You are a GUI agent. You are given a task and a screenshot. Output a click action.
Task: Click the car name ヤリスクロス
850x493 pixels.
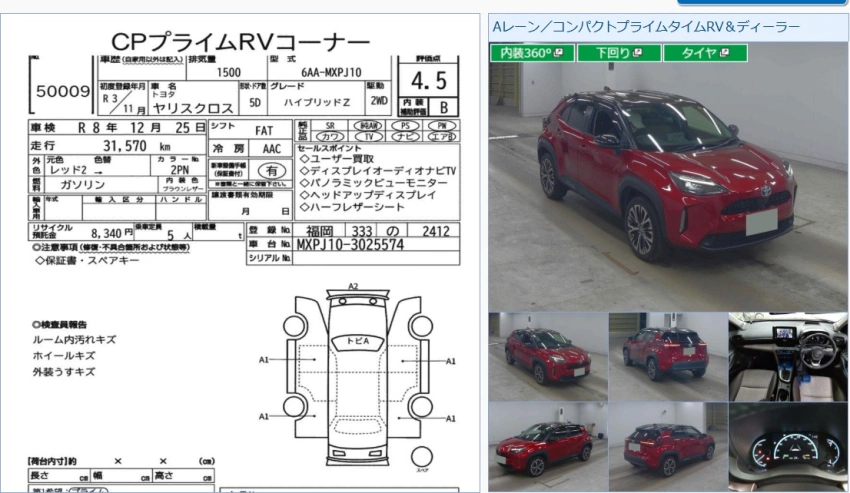[192, 108]
